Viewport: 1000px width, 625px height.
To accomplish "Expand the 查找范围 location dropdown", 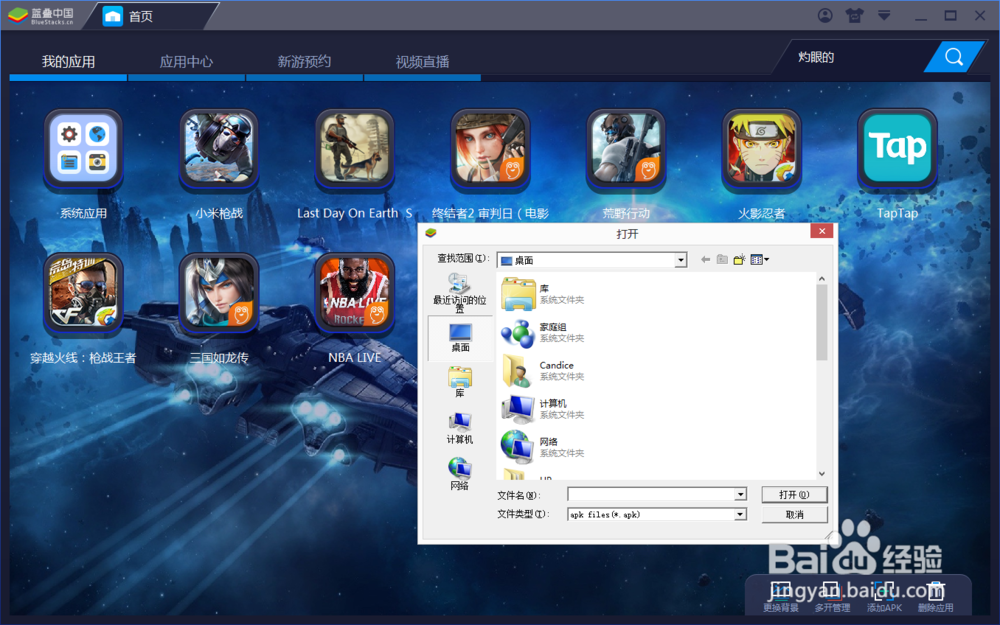I will (x=680, y=260).
